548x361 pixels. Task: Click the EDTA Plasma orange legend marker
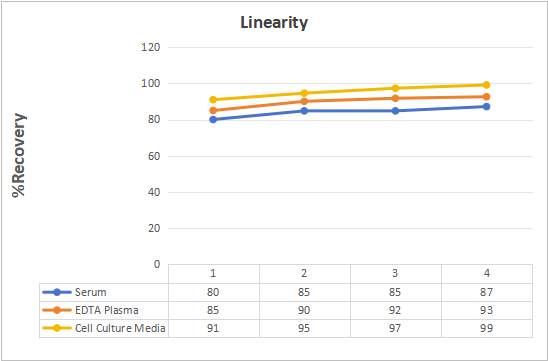[57, 310]
